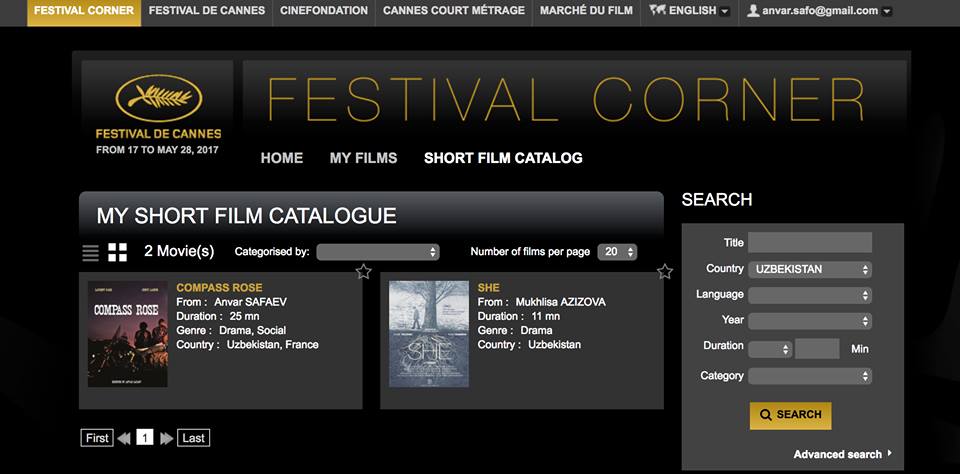
Task: Expand the Language search dropdown
Action: (809, 295)
